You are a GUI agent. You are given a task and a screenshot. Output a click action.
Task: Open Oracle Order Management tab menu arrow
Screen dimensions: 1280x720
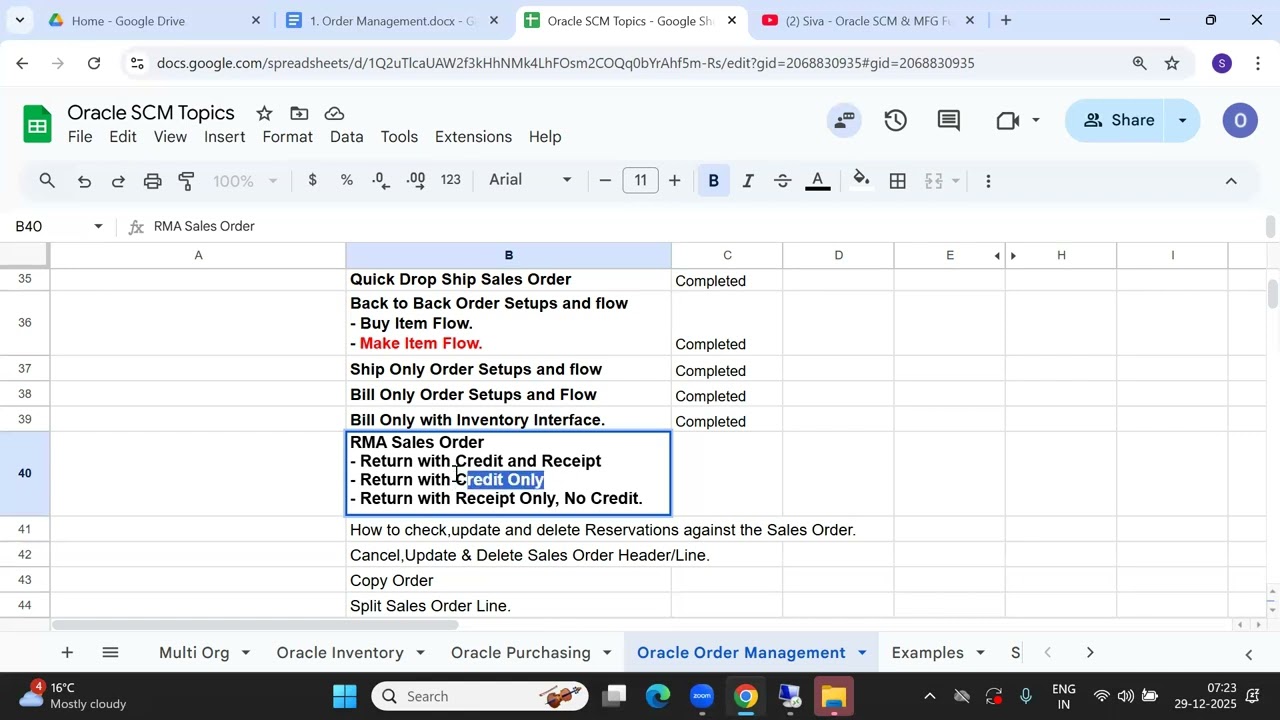click(862, 653)
